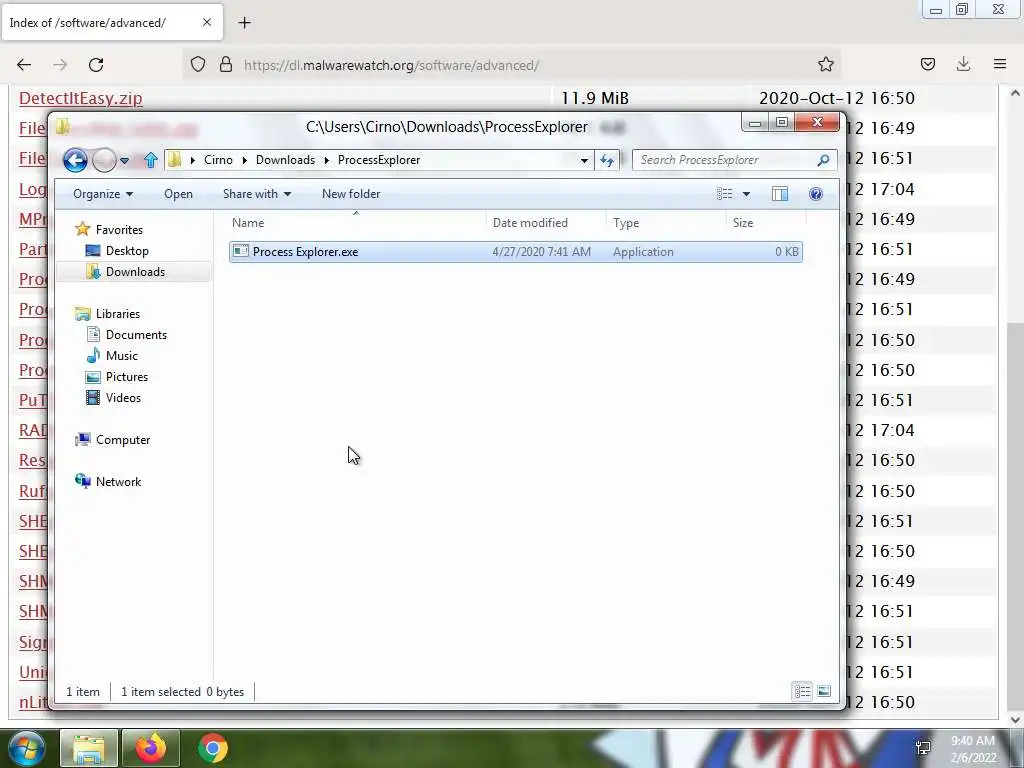The image size is (1024, 768).
Task: Expand address bar previous locations dropdown
Action: [x=584, y=161]
